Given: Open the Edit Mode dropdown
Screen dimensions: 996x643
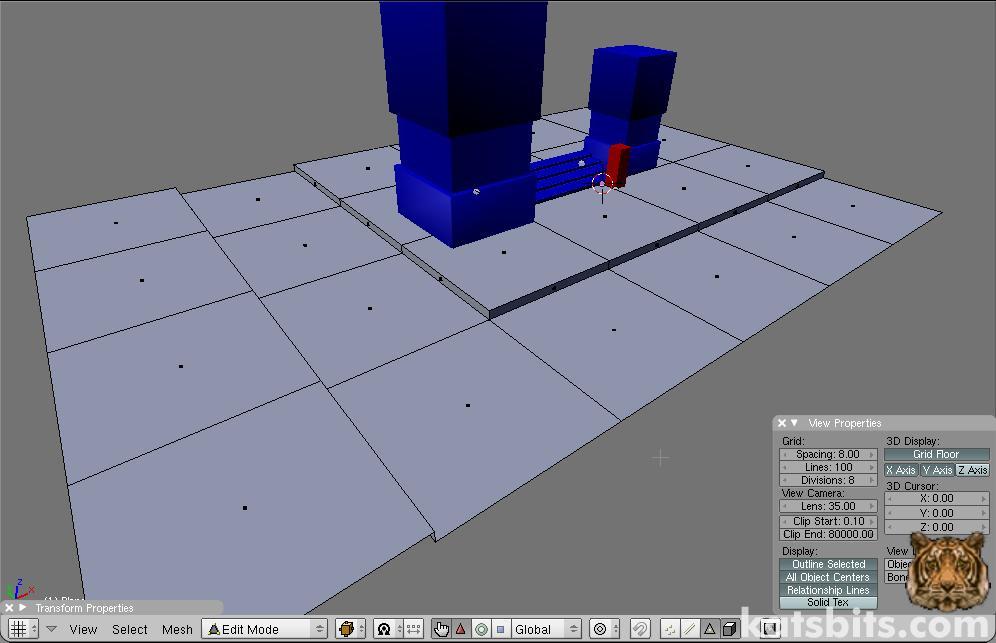Looking at the screenshot, I should click(x=266, y=629).
